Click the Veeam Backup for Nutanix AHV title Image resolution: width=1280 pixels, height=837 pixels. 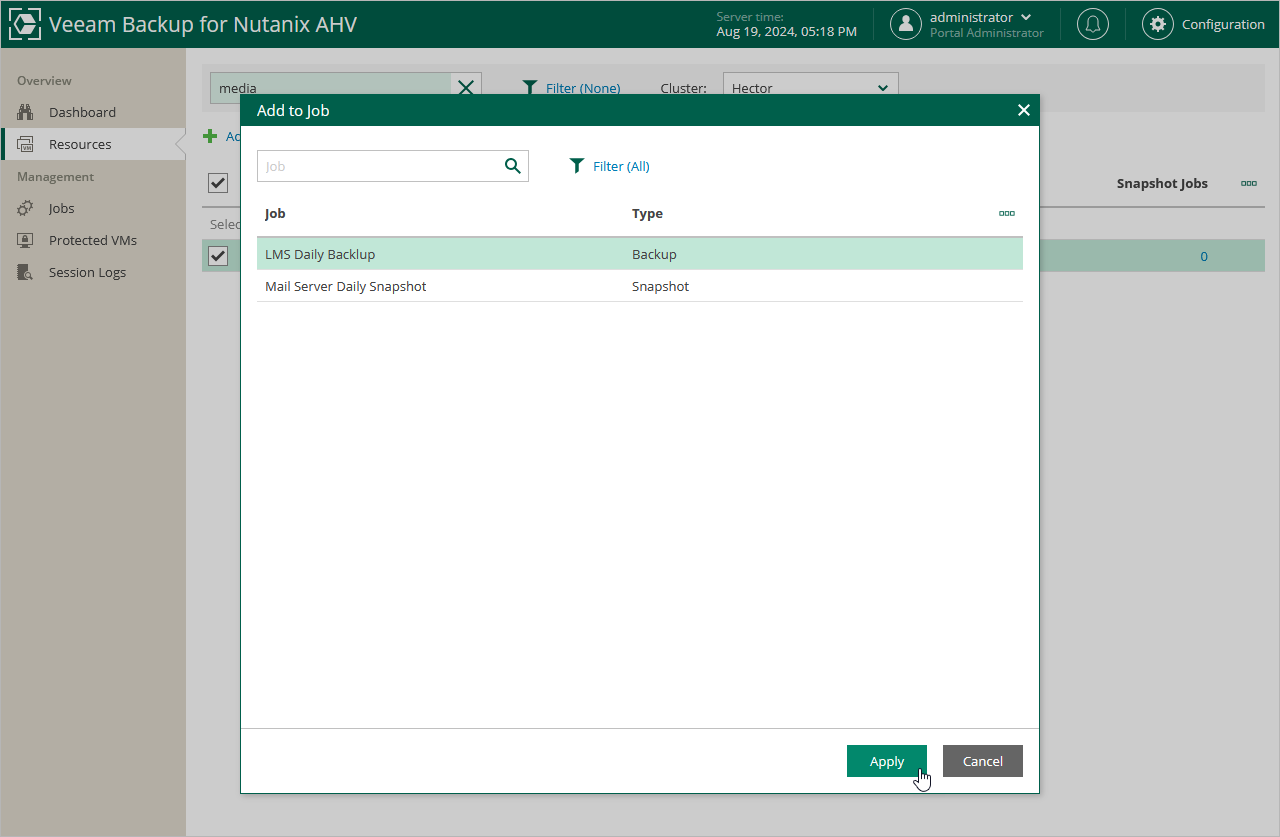tap(203, 24)
